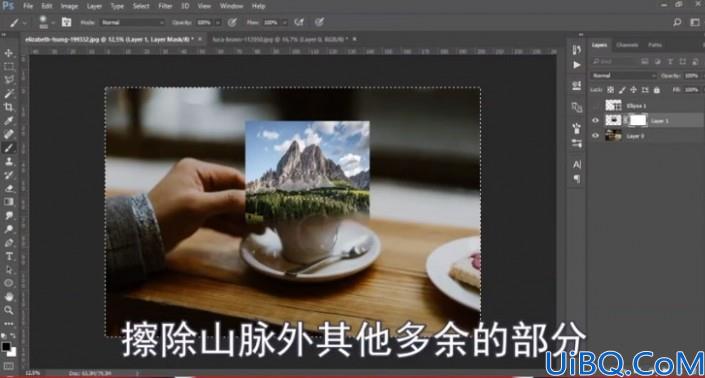The width and height of the screenshot is (705, 378).
Task: Open the Brush settings panel icon
Action: (x=577, y=129)
